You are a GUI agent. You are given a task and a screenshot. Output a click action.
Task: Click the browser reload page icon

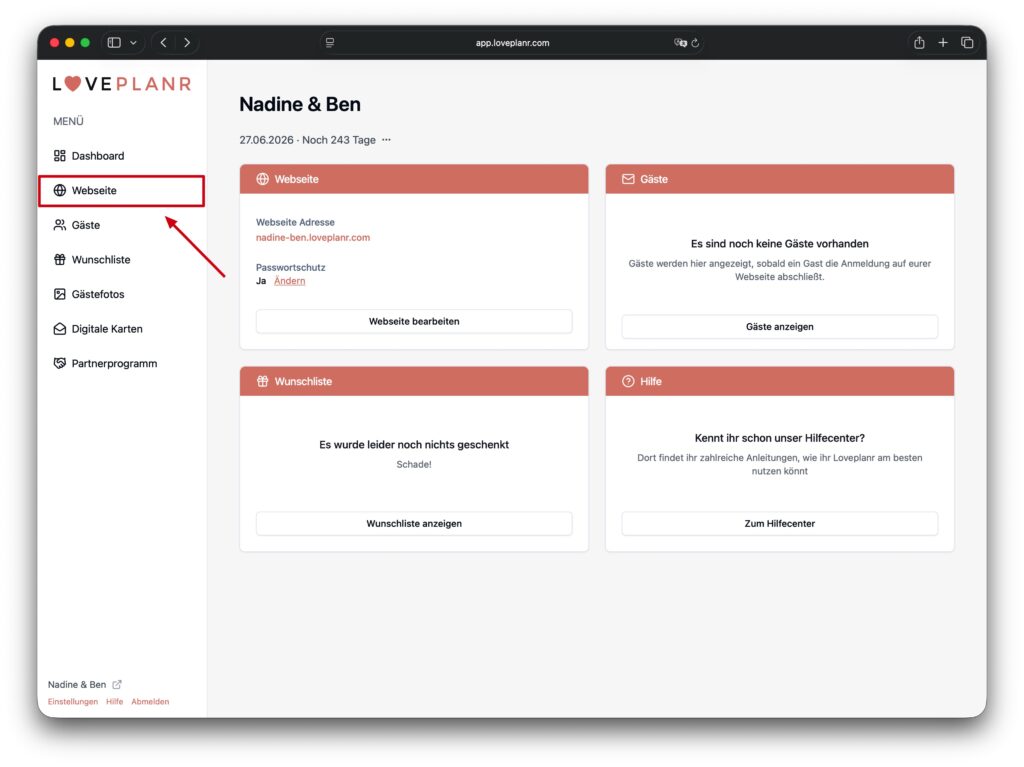(696, 43)
